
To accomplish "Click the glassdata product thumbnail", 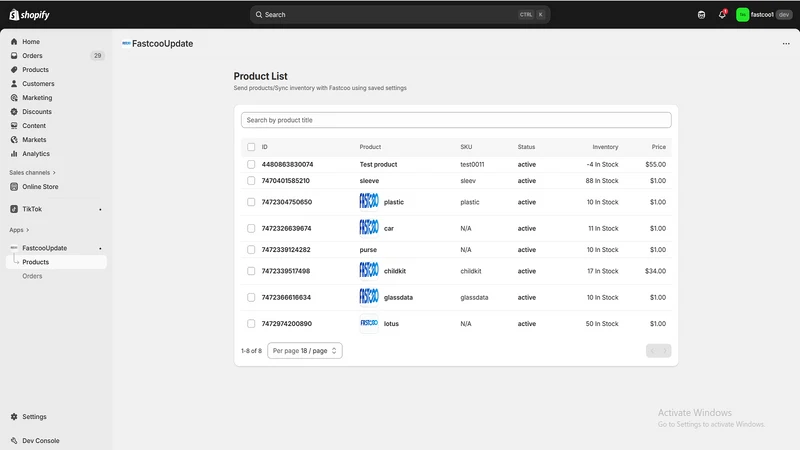I will [x=369, y=296].
